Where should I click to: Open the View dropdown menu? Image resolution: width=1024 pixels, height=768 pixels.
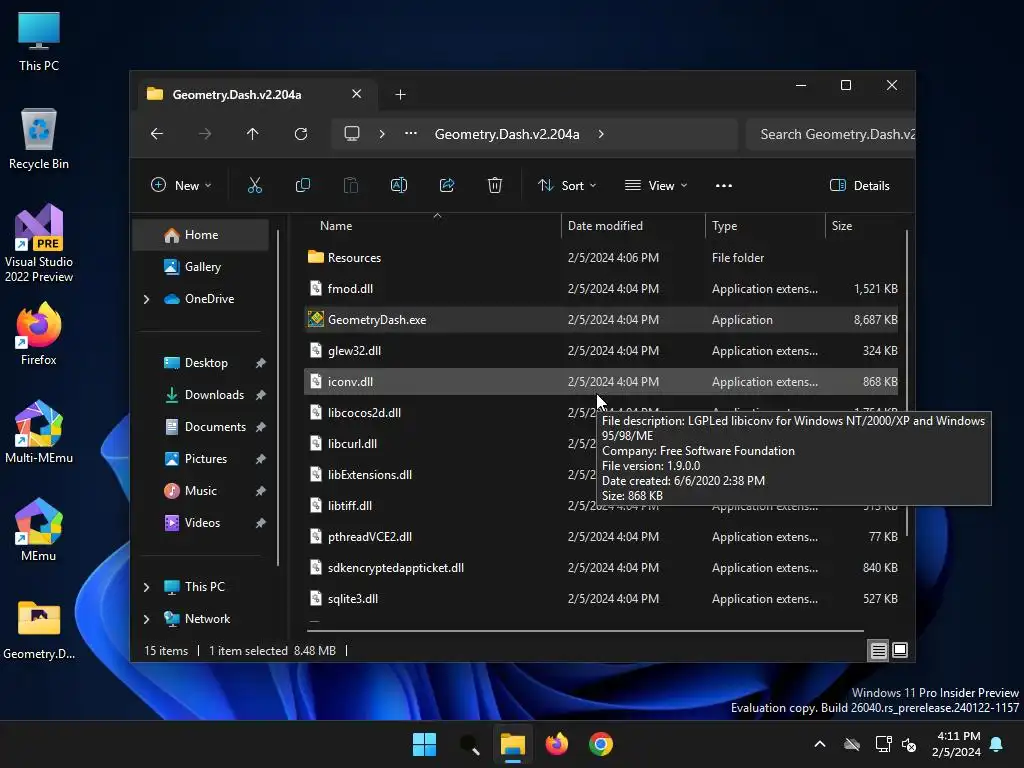click(x=656, y=185)
